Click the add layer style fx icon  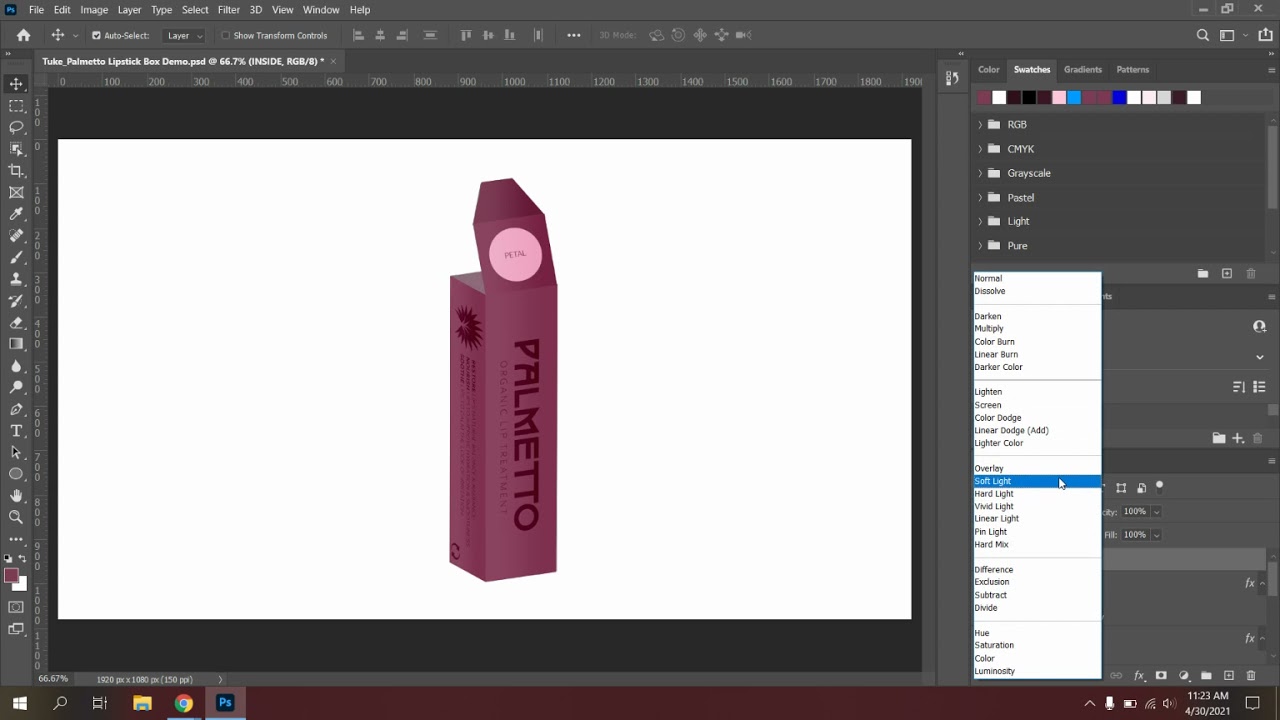[x=1139, y=676]
